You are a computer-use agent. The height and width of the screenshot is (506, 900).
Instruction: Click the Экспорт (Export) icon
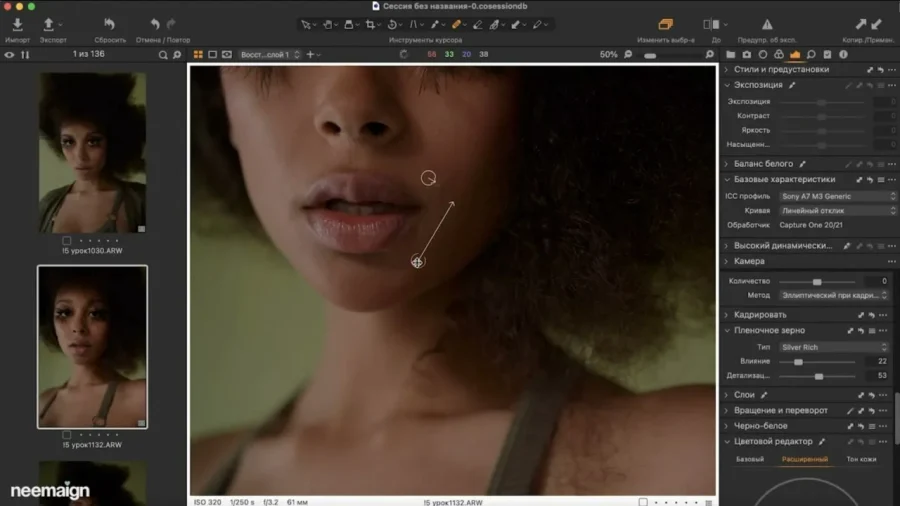(48, 24)
